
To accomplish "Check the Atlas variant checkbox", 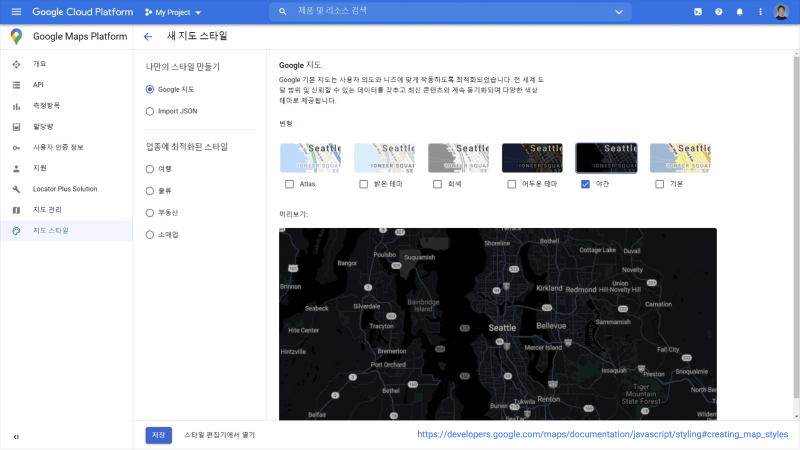I will click(x=290, y=184).
